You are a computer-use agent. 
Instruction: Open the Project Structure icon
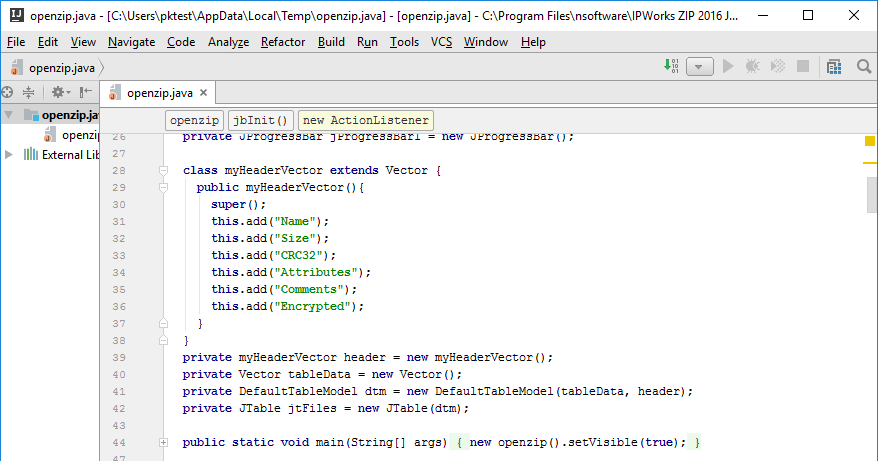[834, 67]
